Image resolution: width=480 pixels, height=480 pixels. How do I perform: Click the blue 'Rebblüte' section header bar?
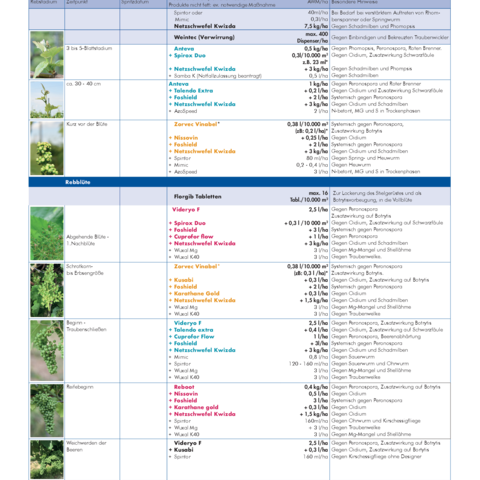[239, 182]
